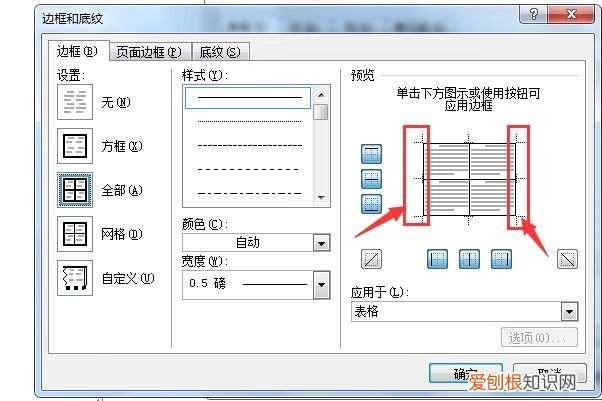Viewport: 602px width, 401px height.
Task: Toggle the diagonal up border button
Action: click(371, 259)
